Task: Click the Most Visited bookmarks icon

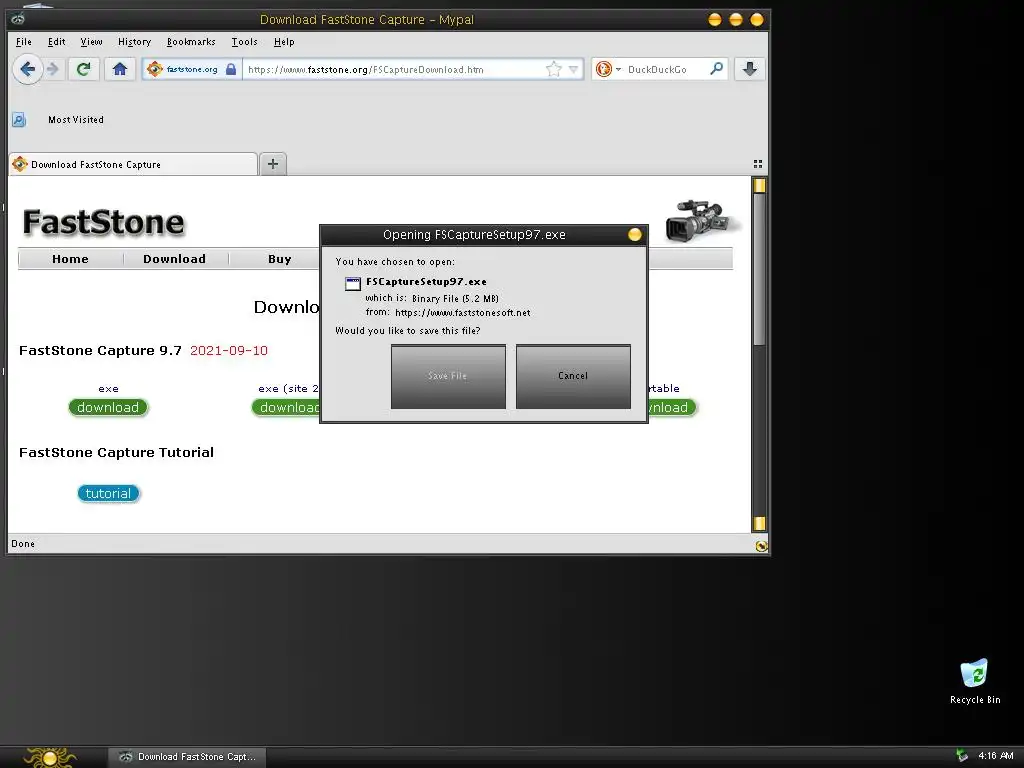Action: click(x=19, y=120)
